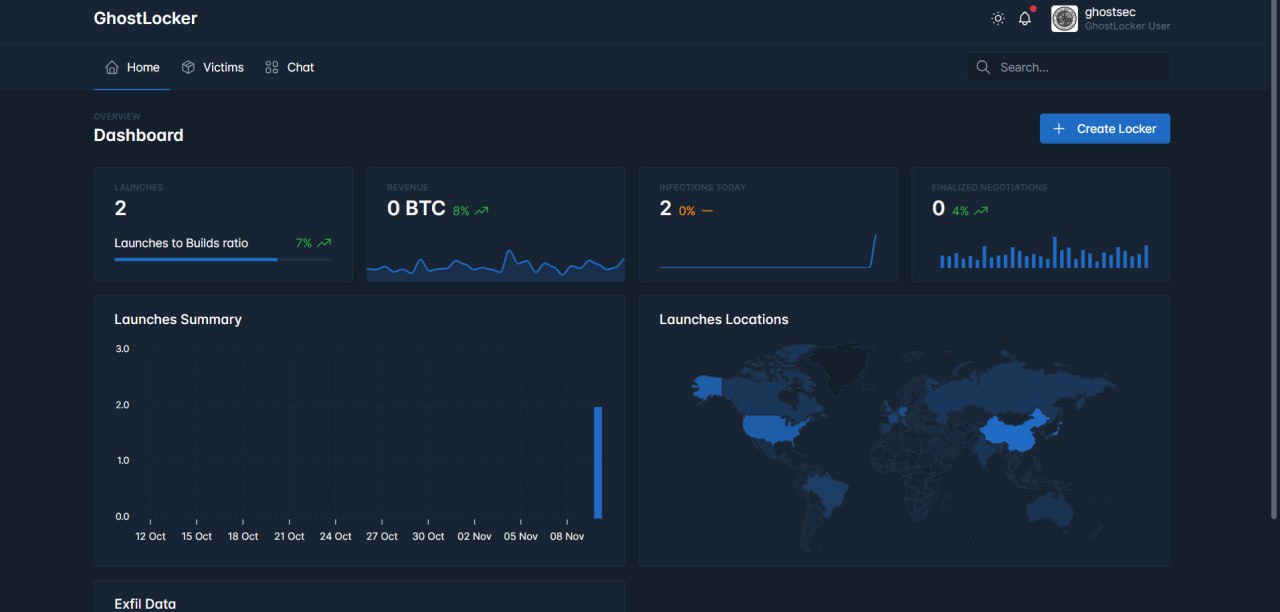This screenshot has width=1280, height=612.
Task: Click the trend arrow beside Finalized Negotiations 4%
Action: (982, 211)
